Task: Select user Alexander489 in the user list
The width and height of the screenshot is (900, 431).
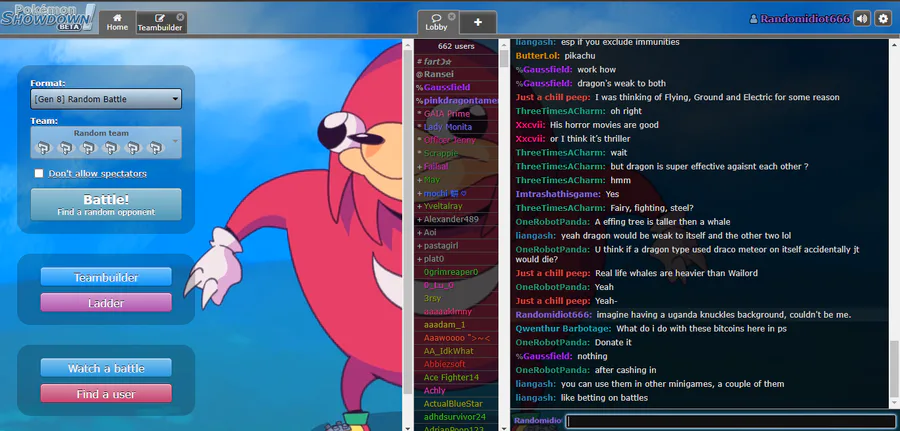Action: [x=456, y=219]
